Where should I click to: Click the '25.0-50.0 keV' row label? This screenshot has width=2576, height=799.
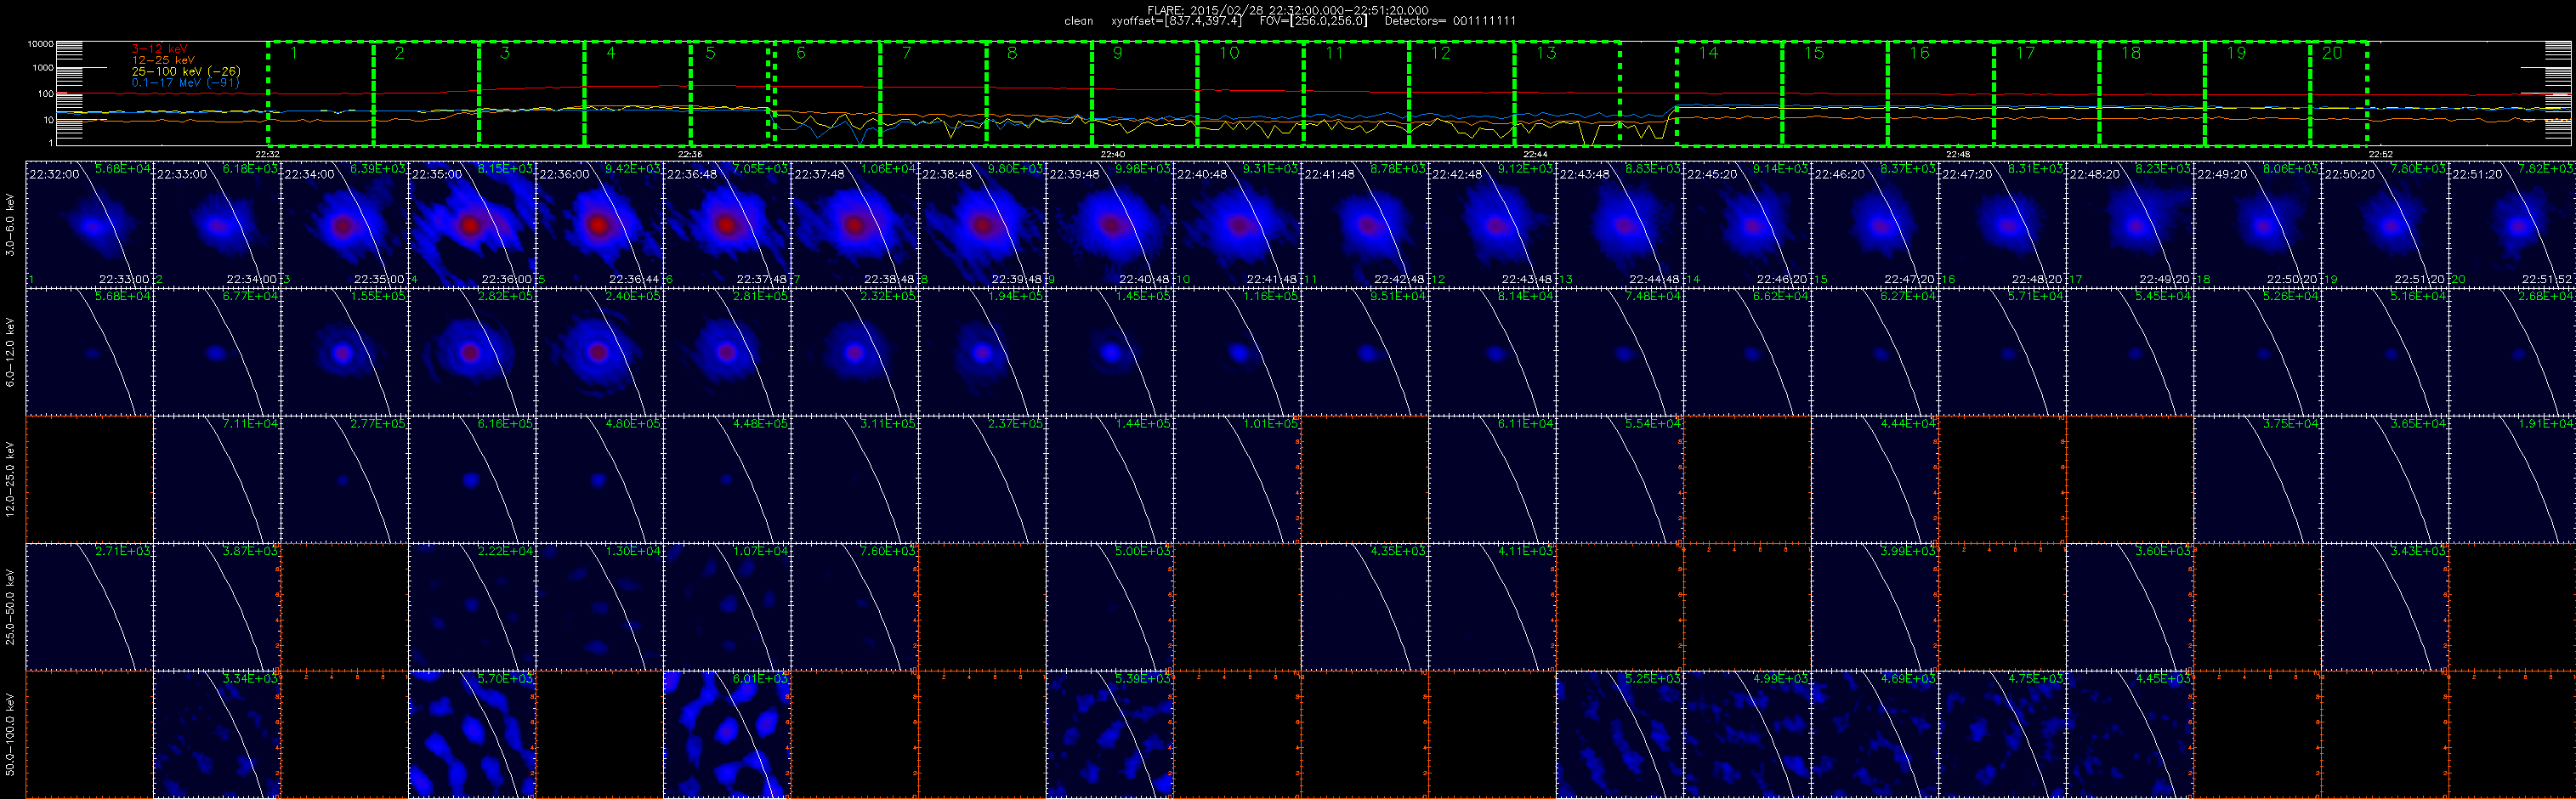(11, 606)
